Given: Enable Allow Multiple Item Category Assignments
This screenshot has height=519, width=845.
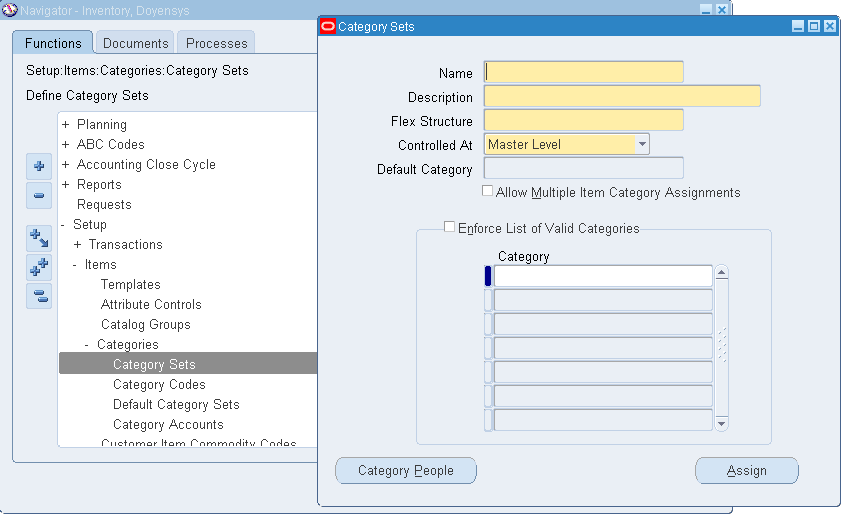Looking at the screenshot, I should pyautogui.click(x=487, y=191).
